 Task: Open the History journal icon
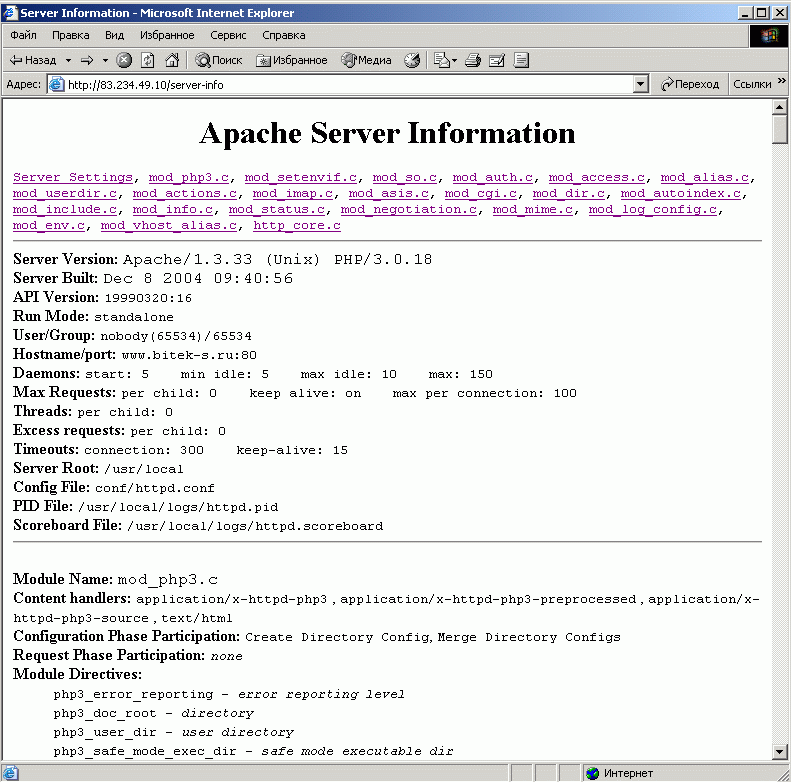[412, 61]
